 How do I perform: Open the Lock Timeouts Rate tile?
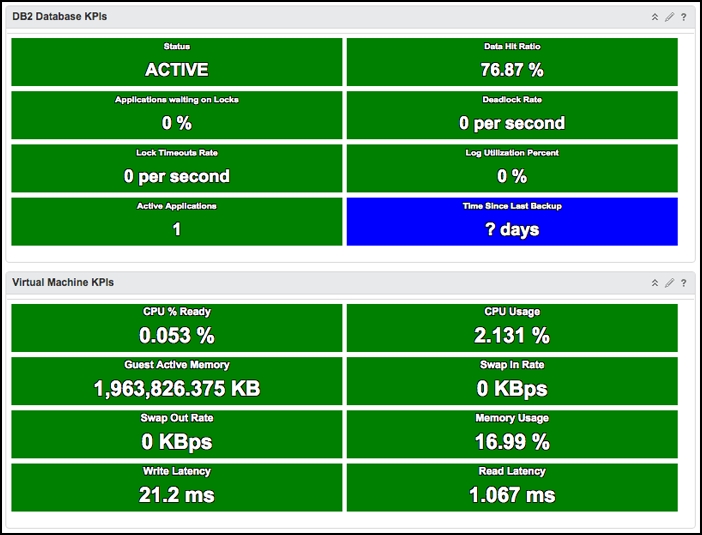click(x=177, y=168)
